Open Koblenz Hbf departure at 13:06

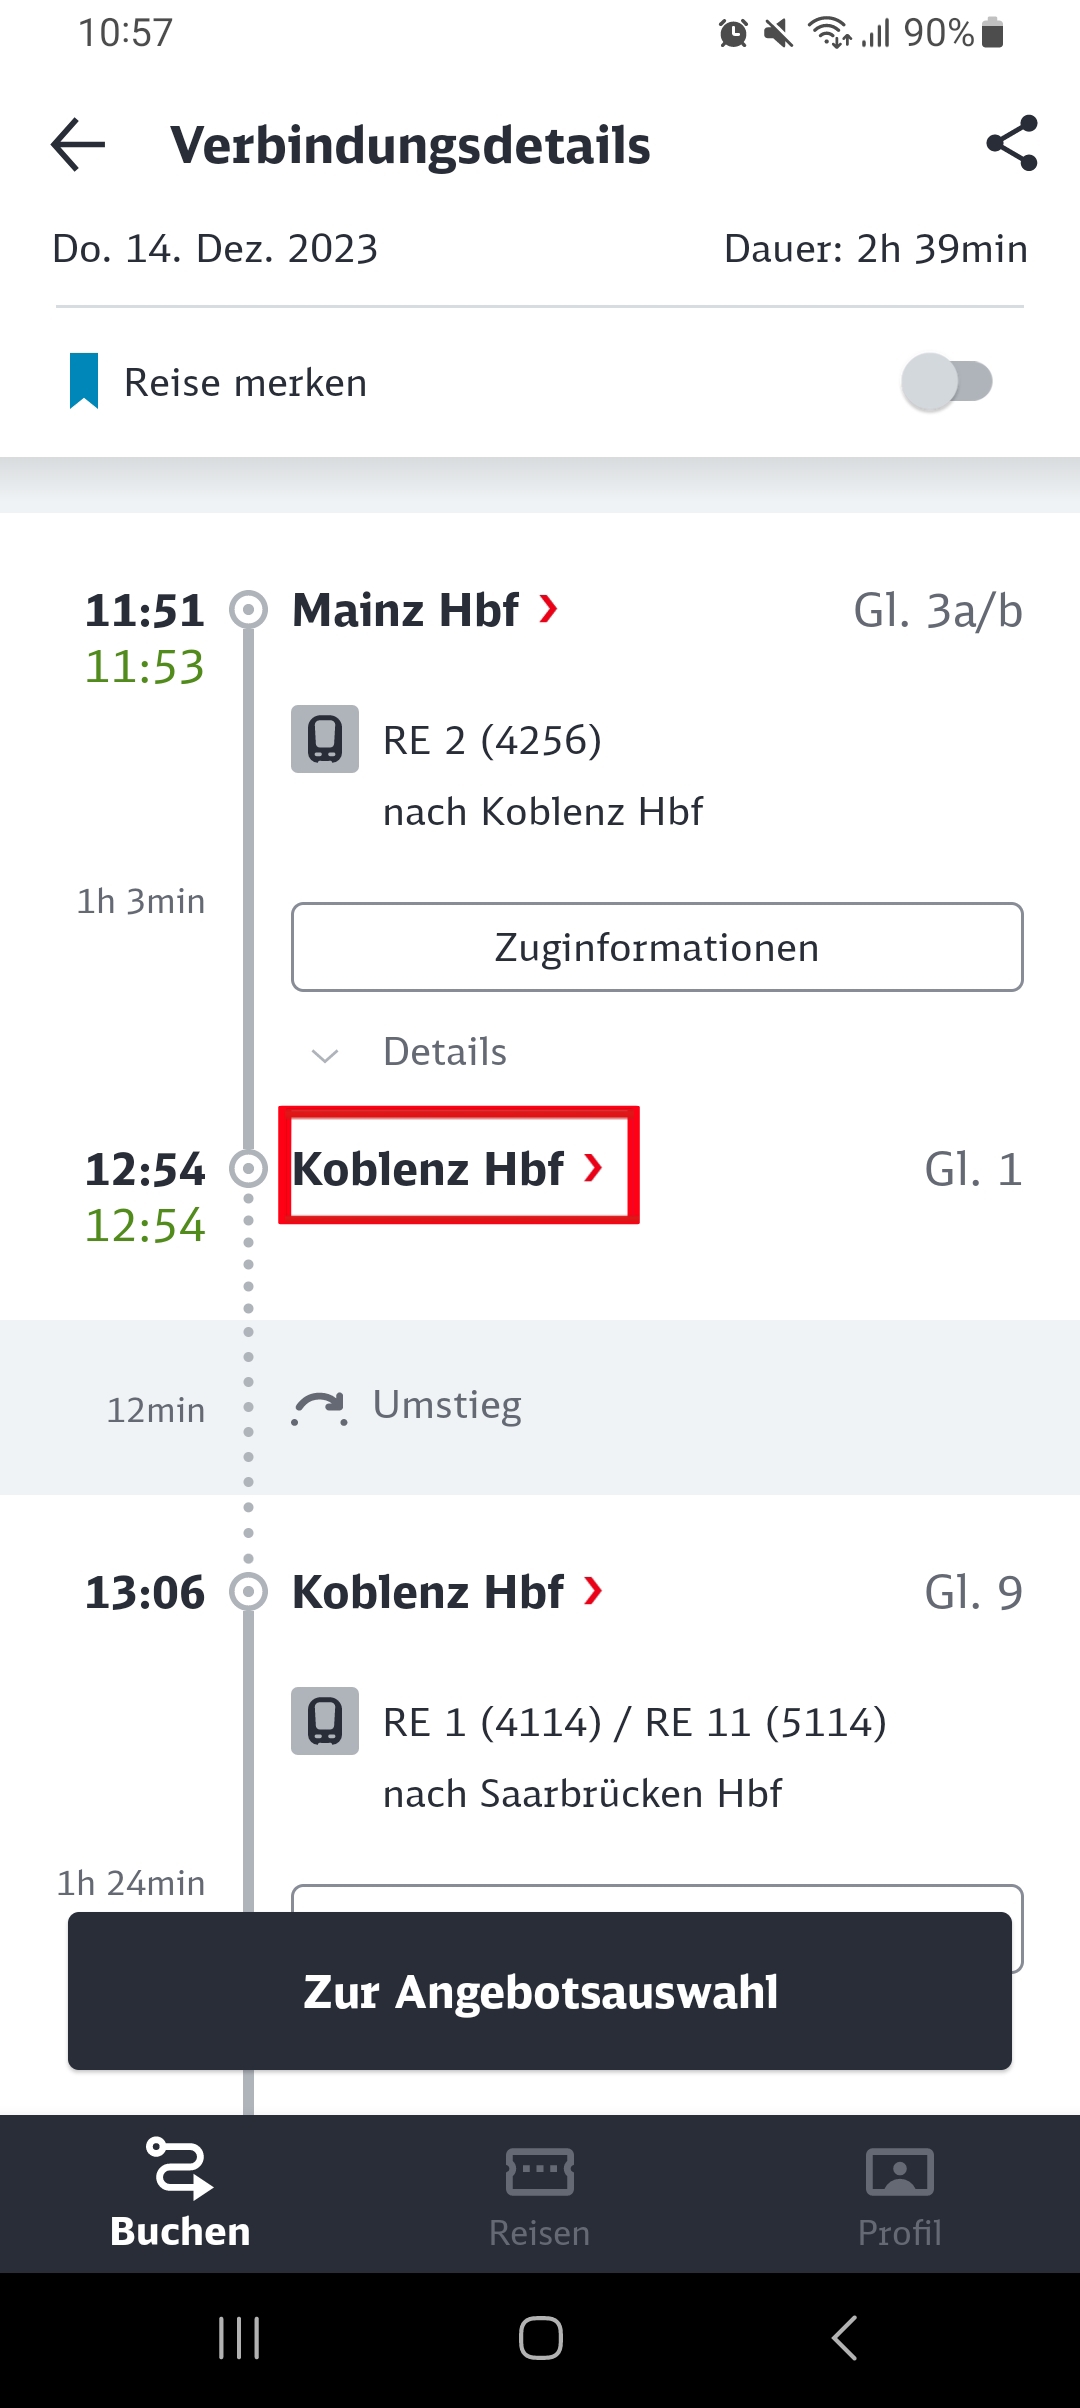click(x=448, y=1592)
